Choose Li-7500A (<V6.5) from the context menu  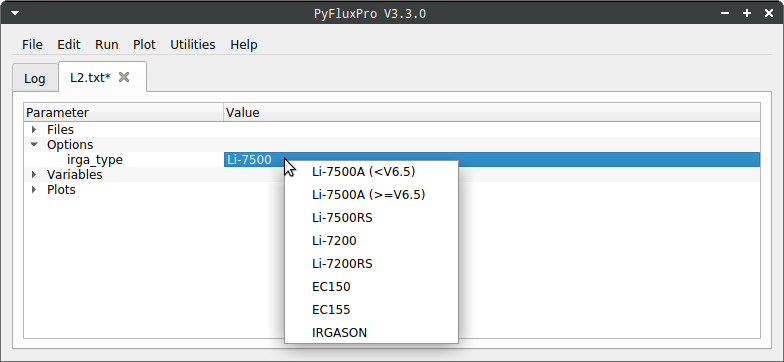372,172
